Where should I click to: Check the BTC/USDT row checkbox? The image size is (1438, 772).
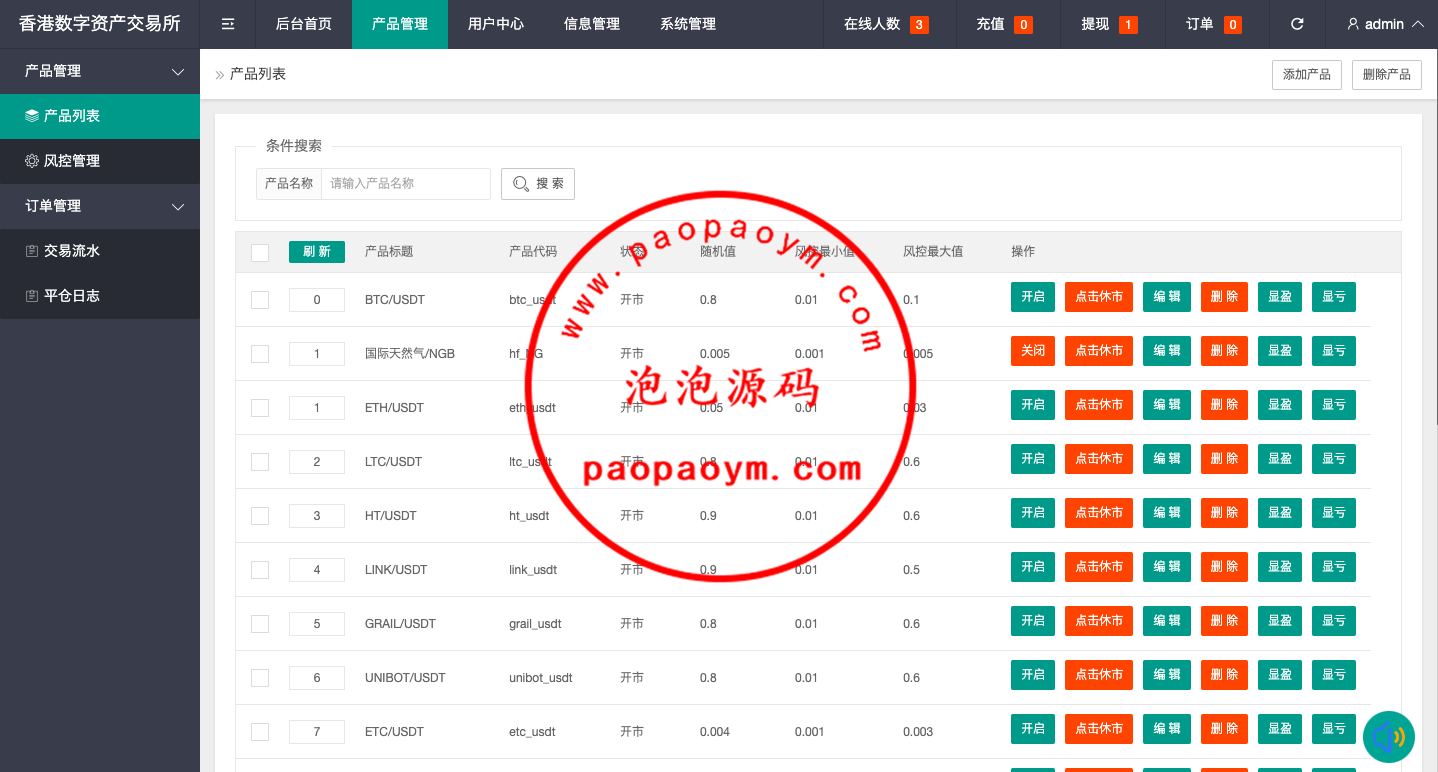260,300
